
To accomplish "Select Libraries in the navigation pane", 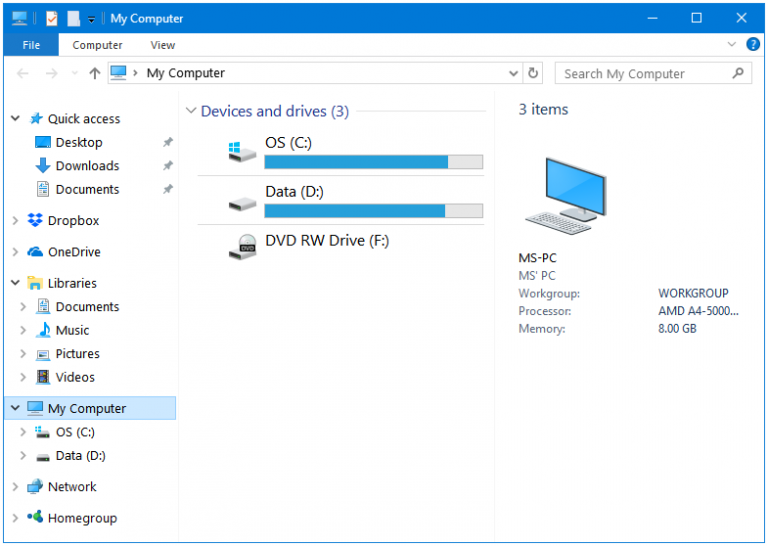I will 72,283.
